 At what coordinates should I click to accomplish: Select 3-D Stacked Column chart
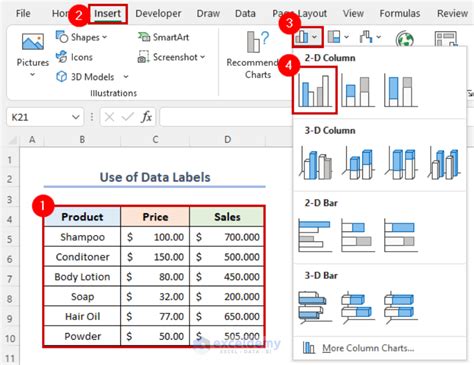click(x=358, y=164)
